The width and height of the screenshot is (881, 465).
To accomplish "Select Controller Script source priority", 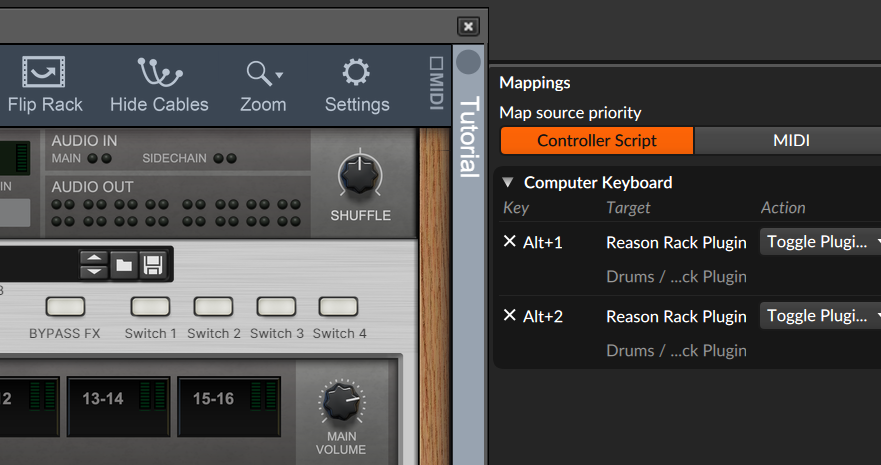I will click(597, 140).
